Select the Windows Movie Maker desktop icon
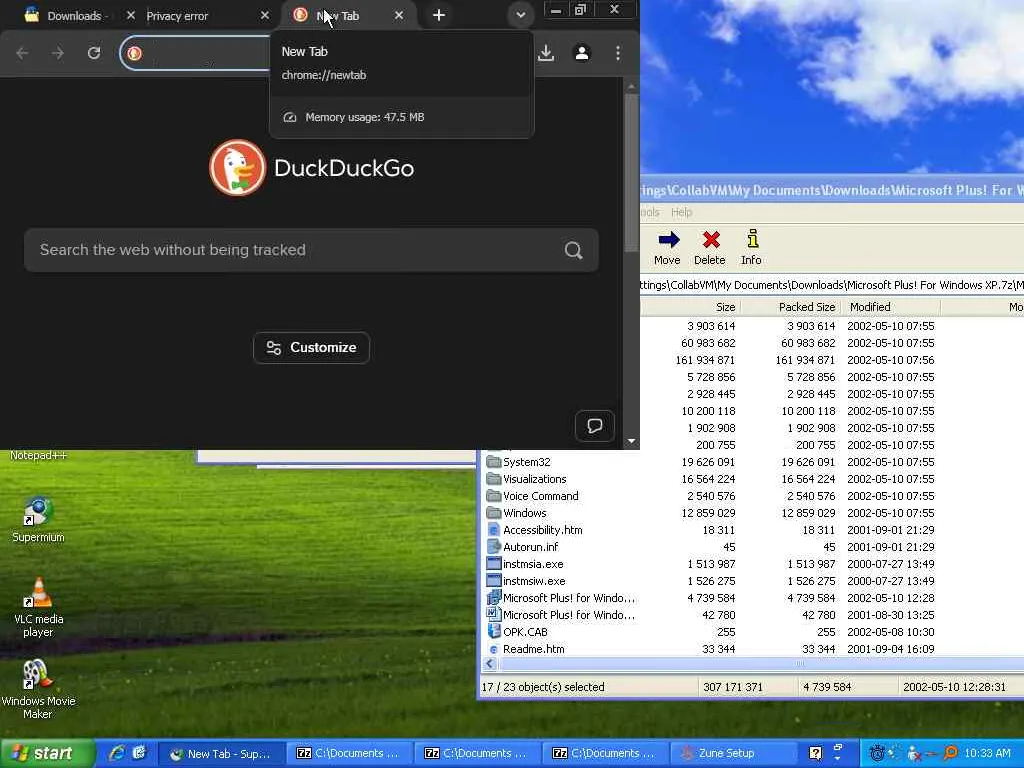The width and height of the screenshot is (1024, 768). click(x=38, y=689)
